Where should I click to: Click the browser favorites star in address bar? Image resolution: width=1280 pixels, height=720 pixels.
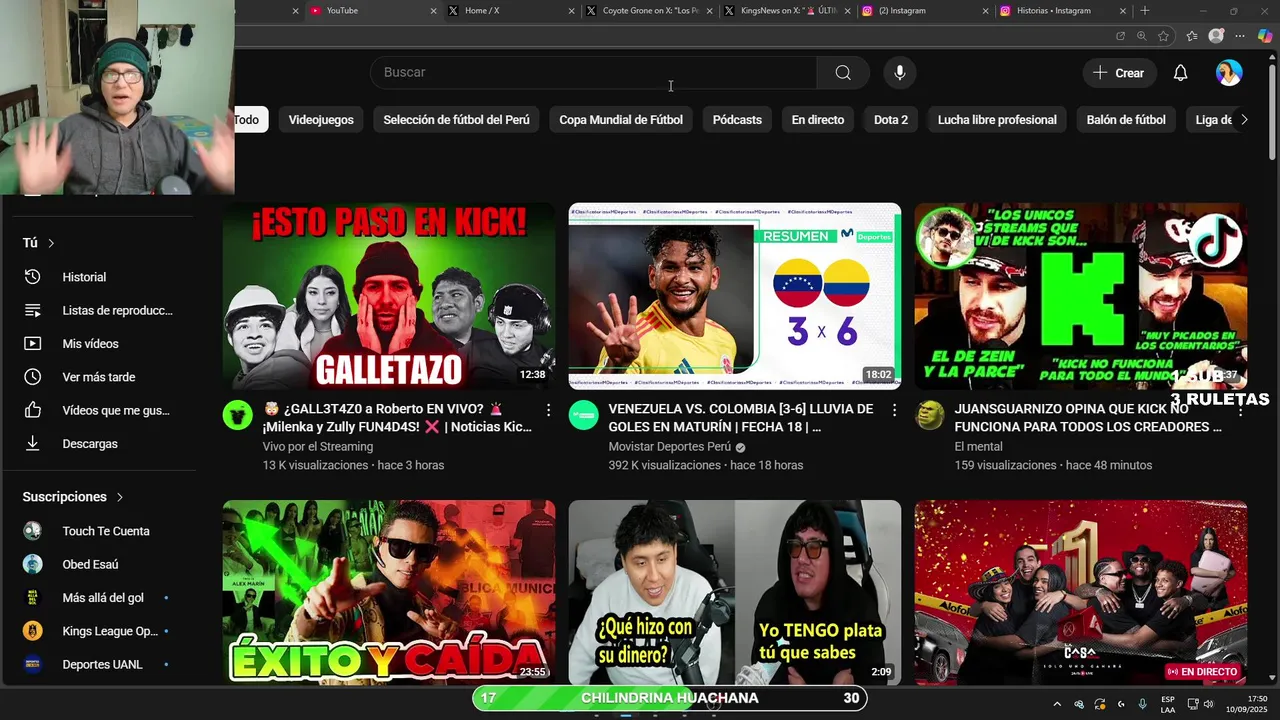(1164, 36)
